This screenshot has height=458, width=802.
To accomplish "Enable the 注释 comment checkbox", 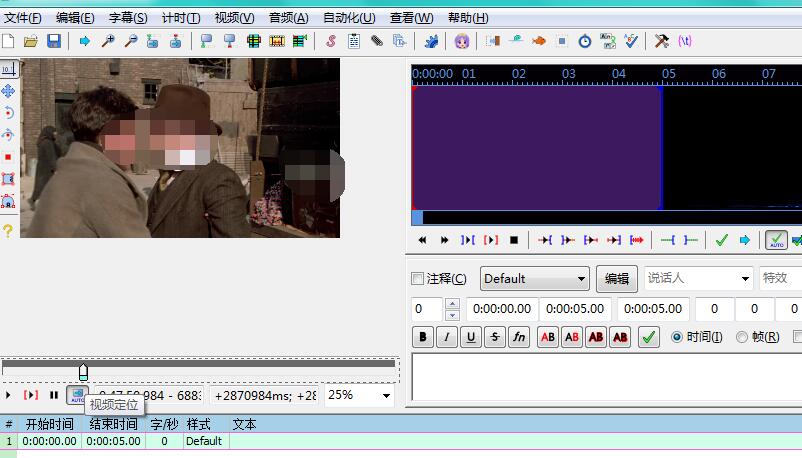I will click(418, 279).
